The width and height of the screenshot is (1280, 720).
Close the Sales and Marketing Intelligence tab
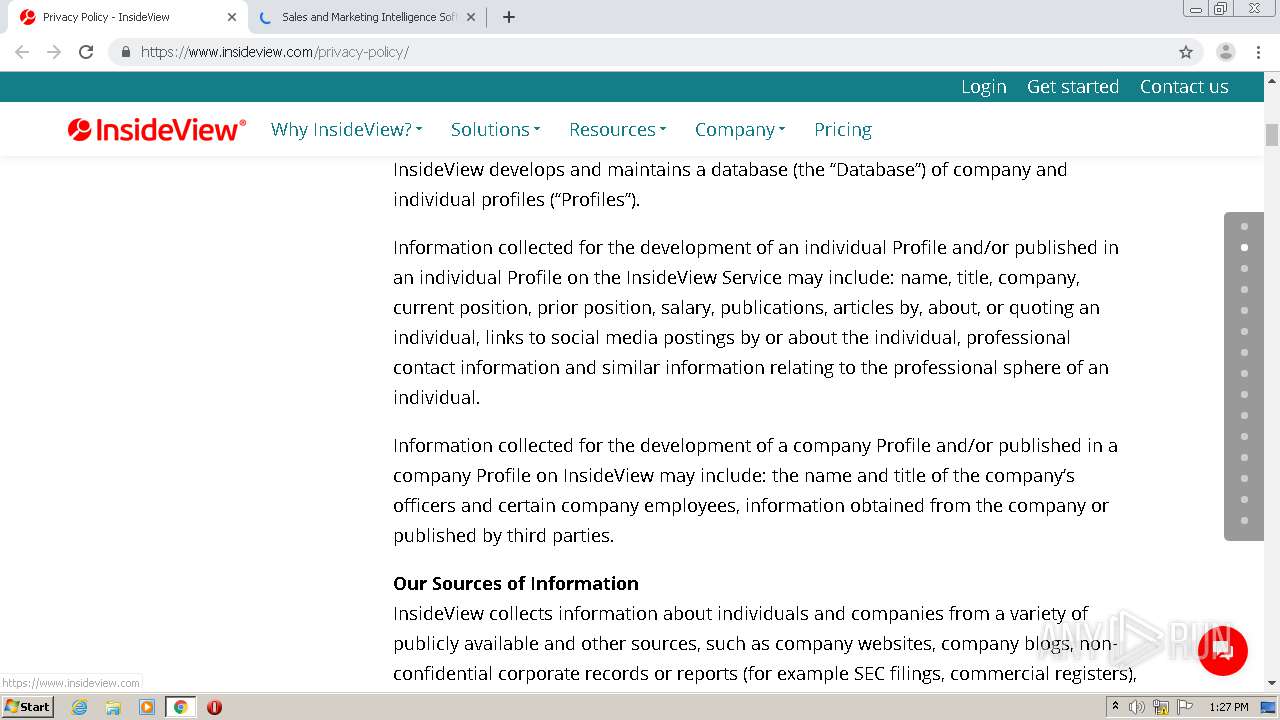coord(471,17)
